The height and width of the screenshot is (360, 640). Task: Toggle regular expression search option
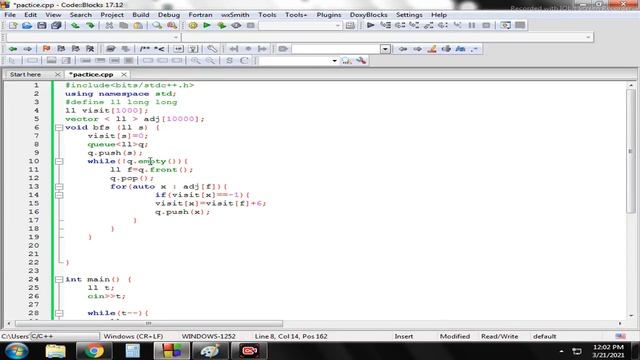pos(474,49)
